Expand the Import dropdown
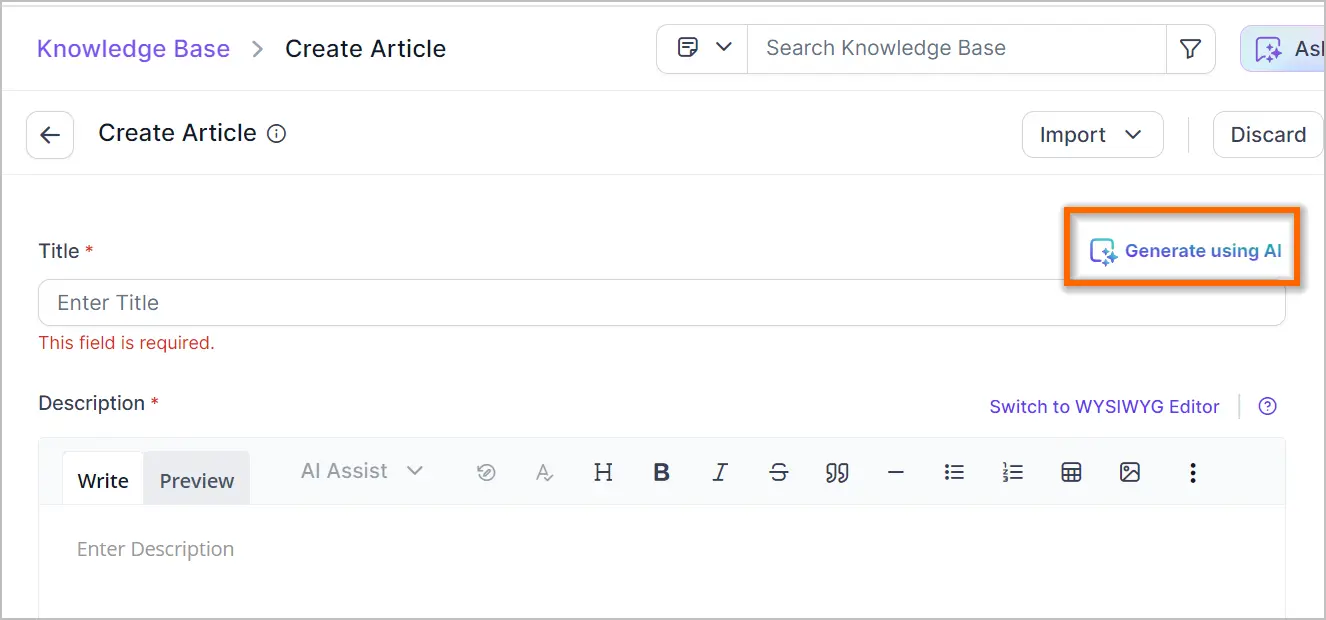Viewport: 1326px width, 620px height. tap(1092, 135)
